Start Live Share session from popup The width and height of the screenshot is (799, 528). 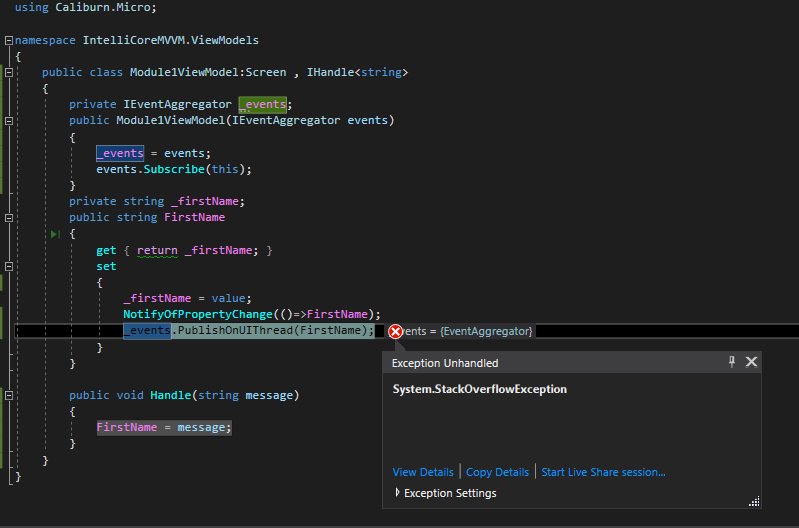603,472
